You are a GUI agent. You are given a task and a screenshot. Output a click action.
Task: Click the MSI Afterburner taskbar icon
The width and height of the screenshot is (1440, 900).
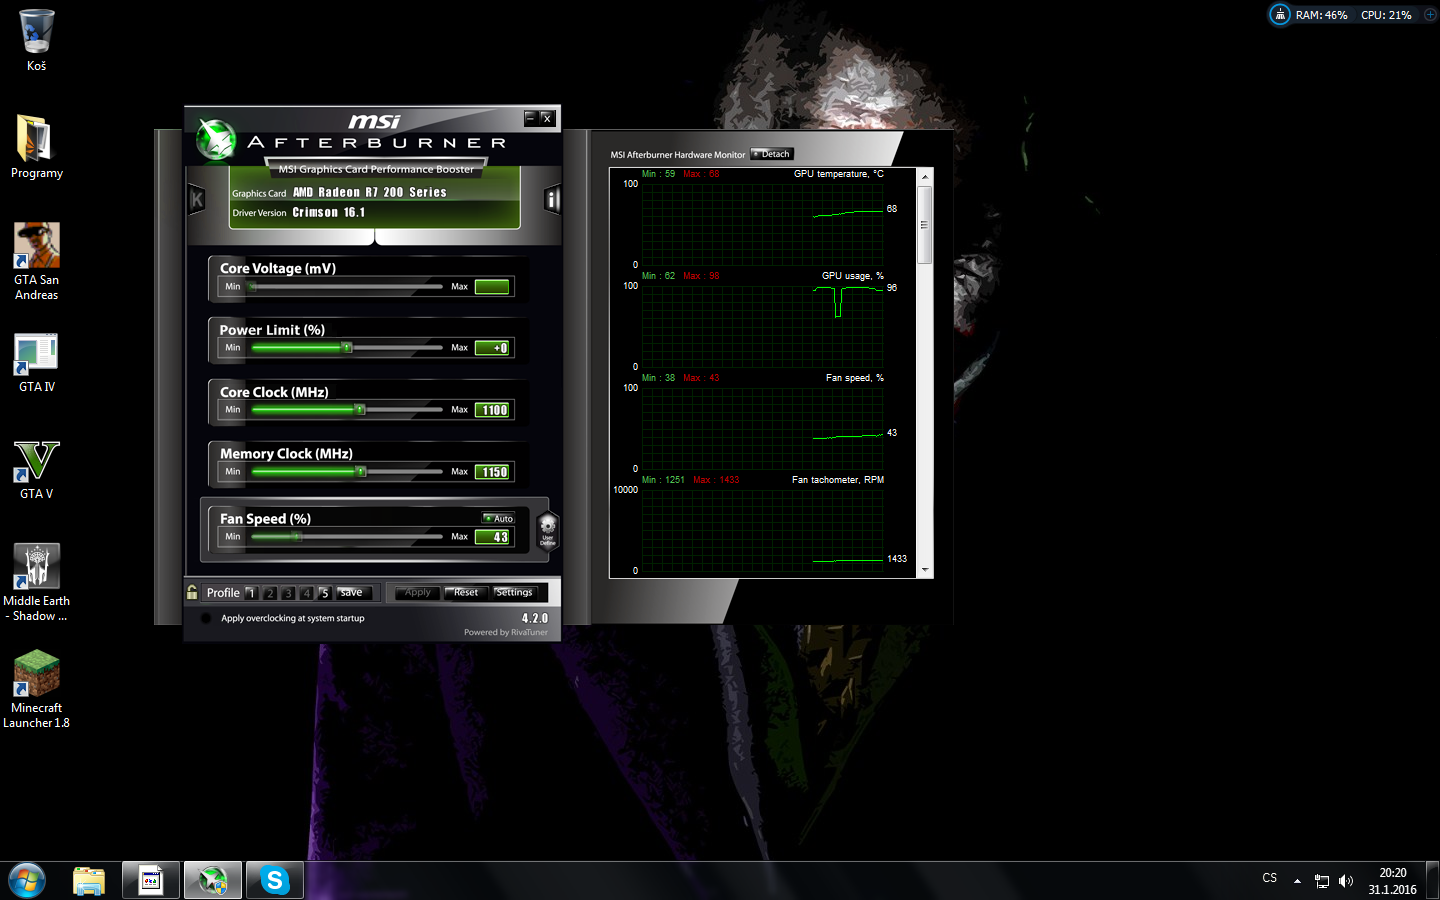[213, 880]
